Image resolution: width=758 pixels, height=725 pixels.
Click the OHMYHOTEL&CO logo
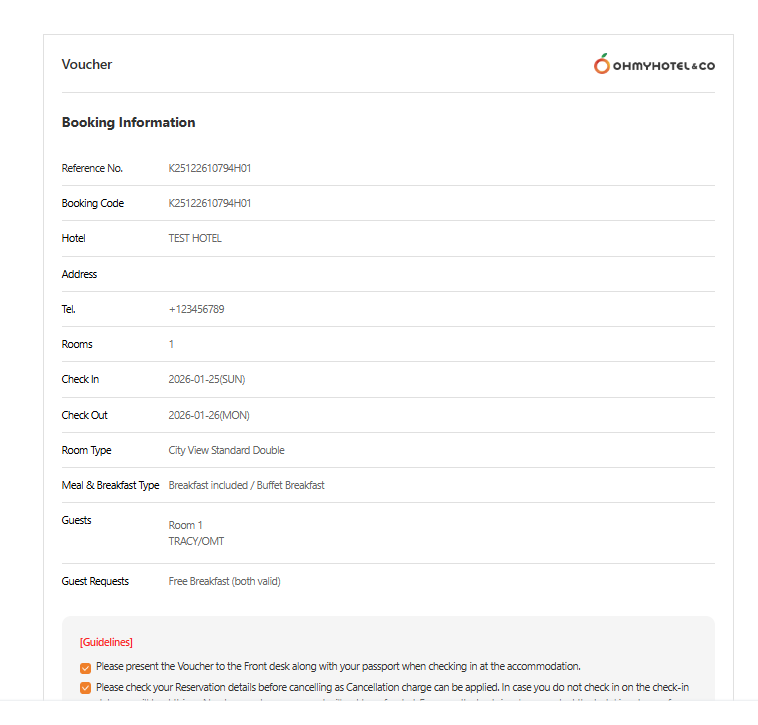pyautogui.click(x=654, y=65)
